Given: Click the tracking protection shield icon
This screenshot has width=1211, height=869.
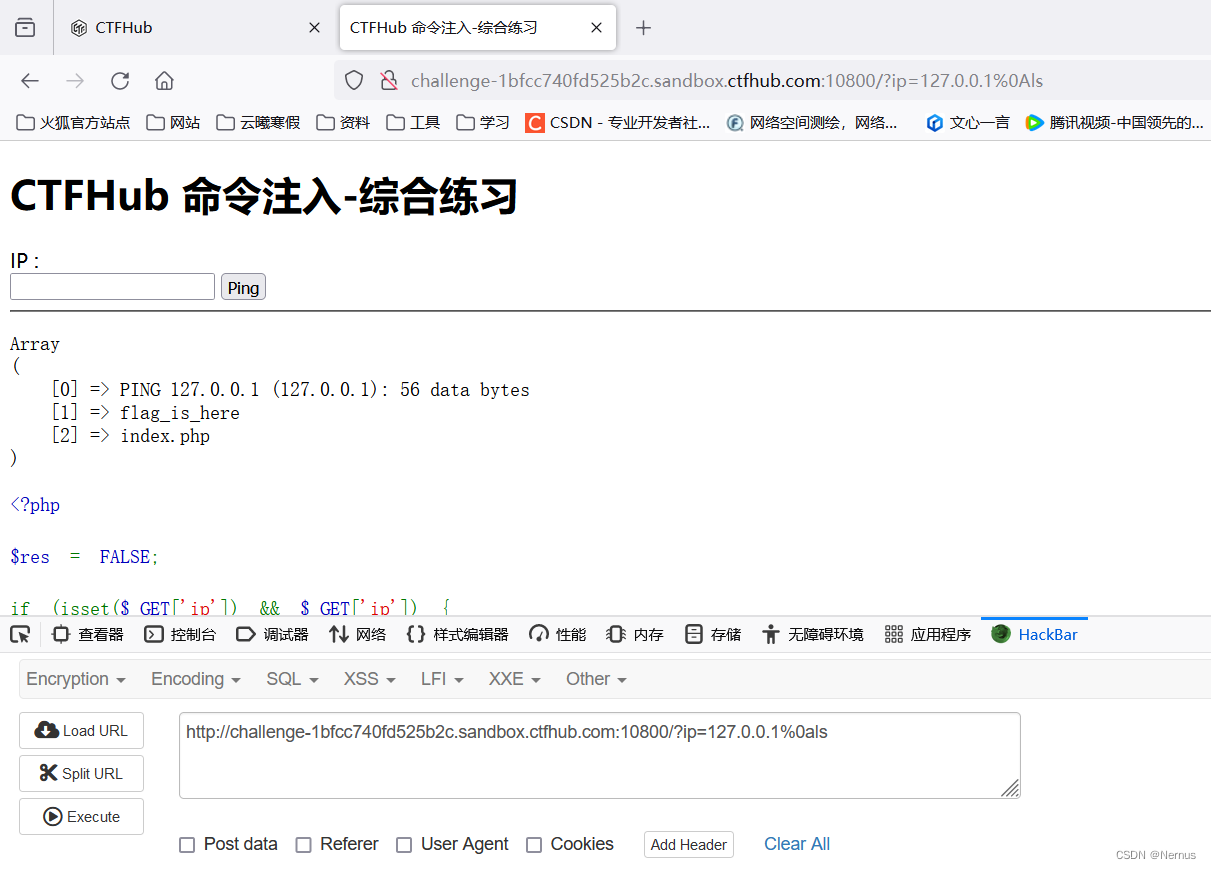Looking at the screenshot, I should click(354, 81).
